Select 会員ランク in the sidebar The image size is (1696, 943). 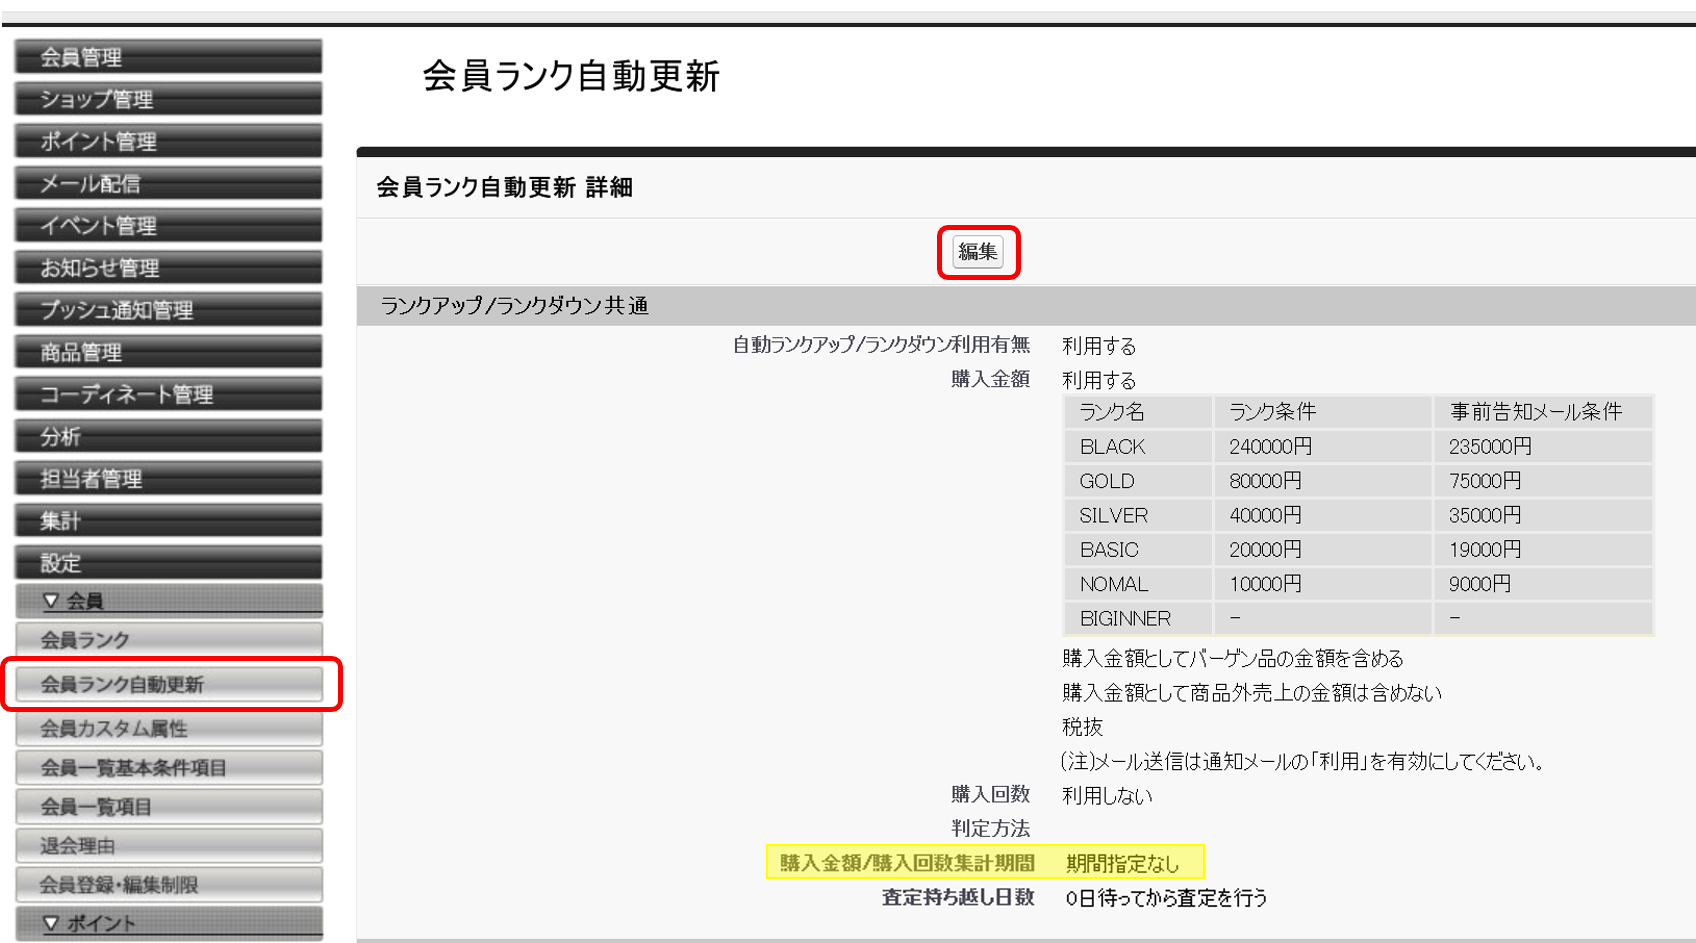pos(168,639)
